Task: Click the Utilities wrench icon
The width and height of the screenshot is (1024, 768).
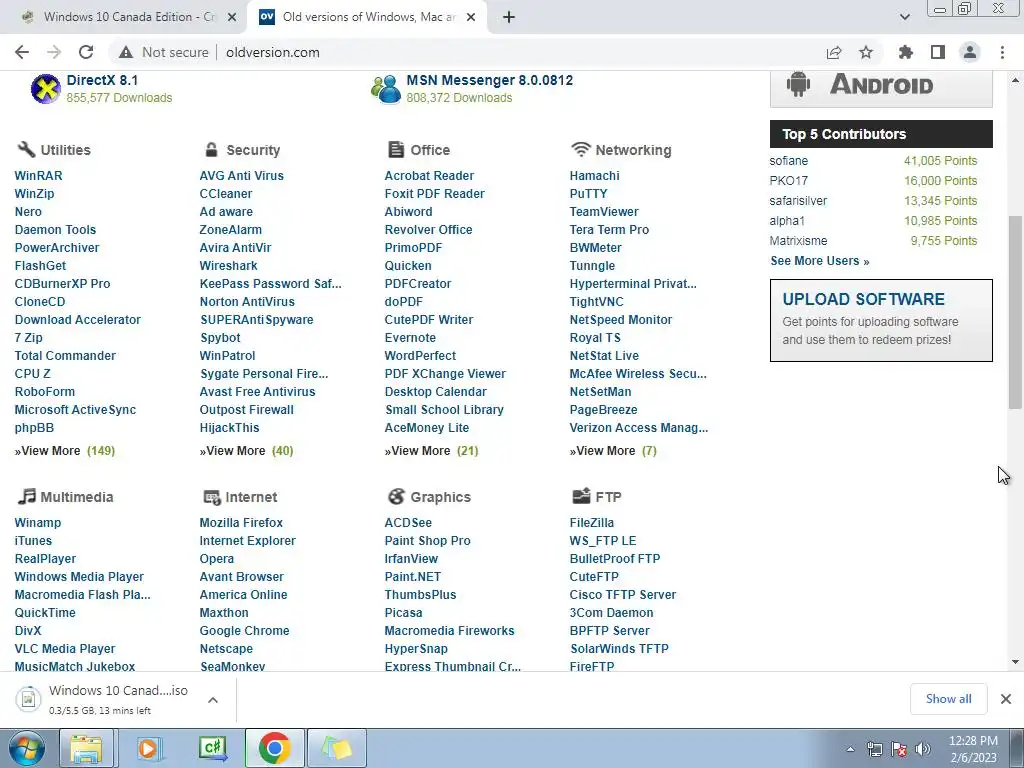Action: 25,150
